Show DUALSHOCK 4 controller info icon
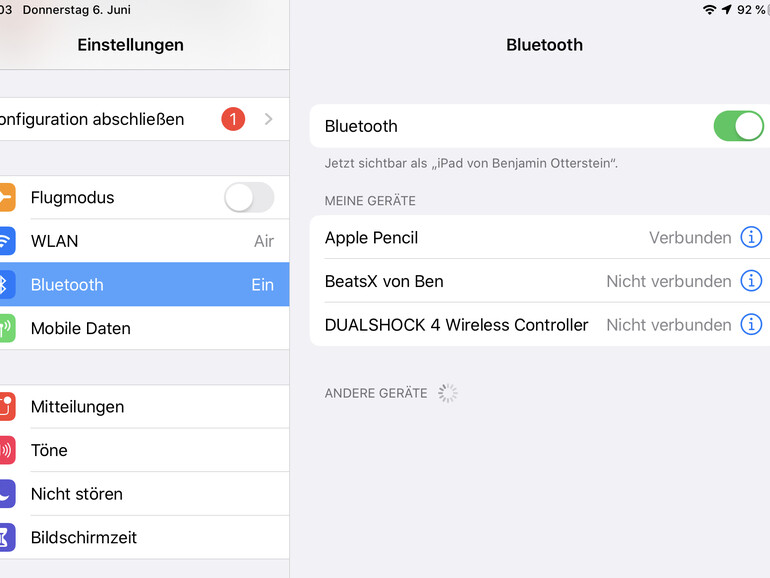 click(751, 324)
